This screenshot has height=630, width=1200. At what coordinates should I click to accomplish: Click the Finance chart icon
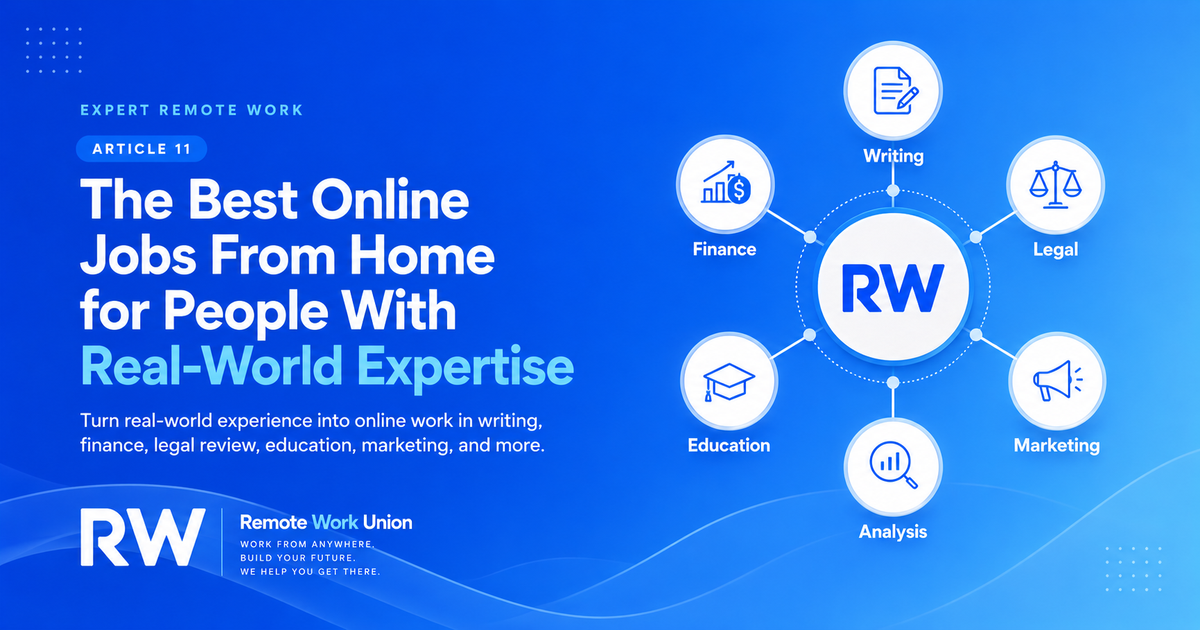(x=724, y=186)
